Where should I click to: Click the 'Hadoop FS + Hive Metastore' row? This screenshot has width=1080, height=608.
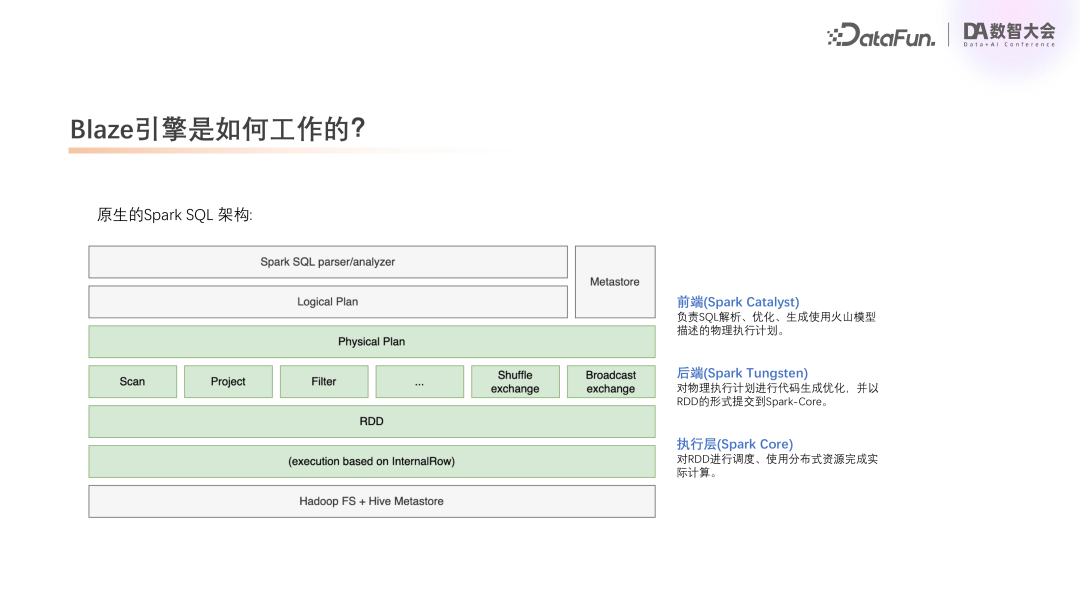tap(372, 501)
